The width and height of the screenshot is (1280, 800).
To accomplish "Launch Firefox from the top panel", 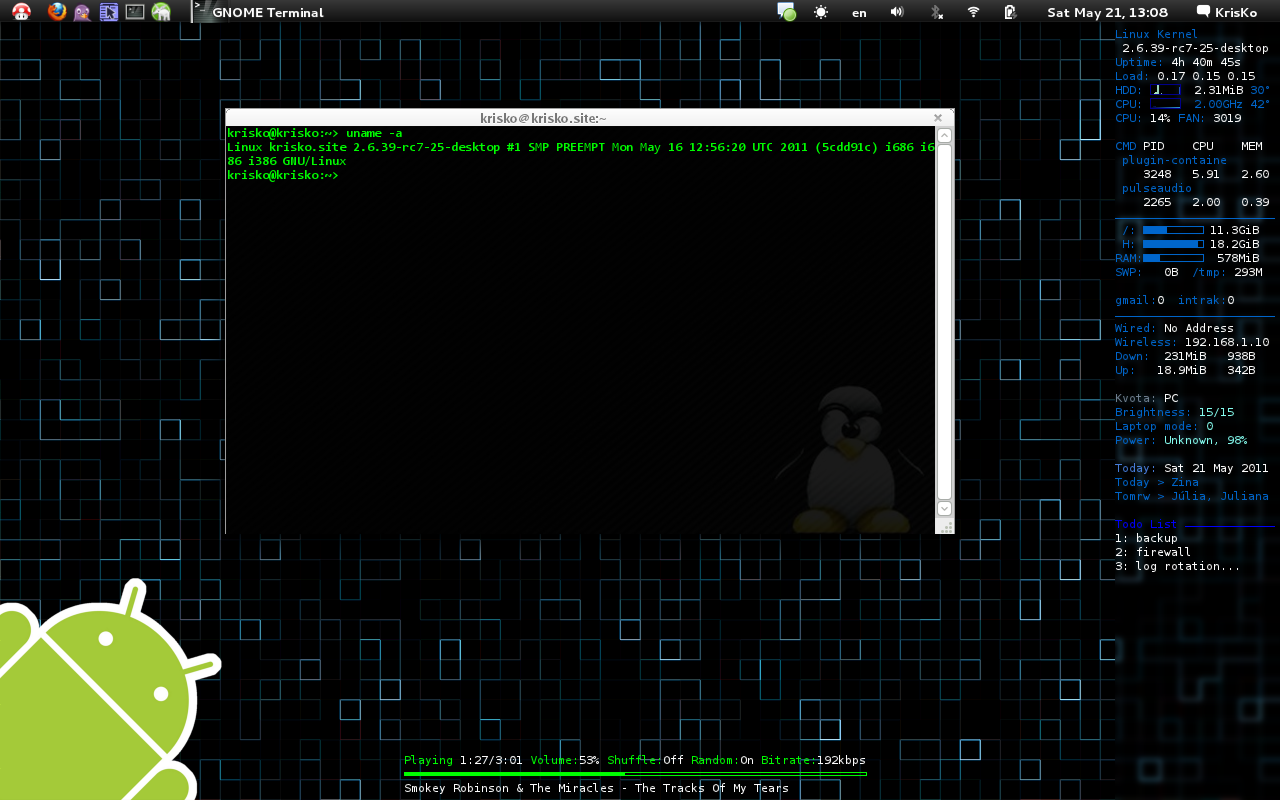I will 57,12.
